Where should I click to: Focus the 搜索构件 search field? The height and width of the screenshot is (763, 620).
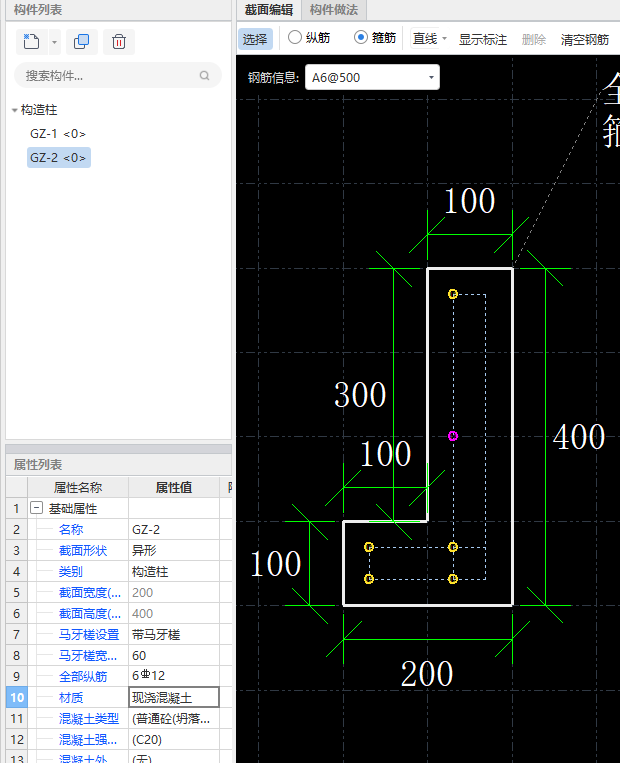tap(118, 75)
